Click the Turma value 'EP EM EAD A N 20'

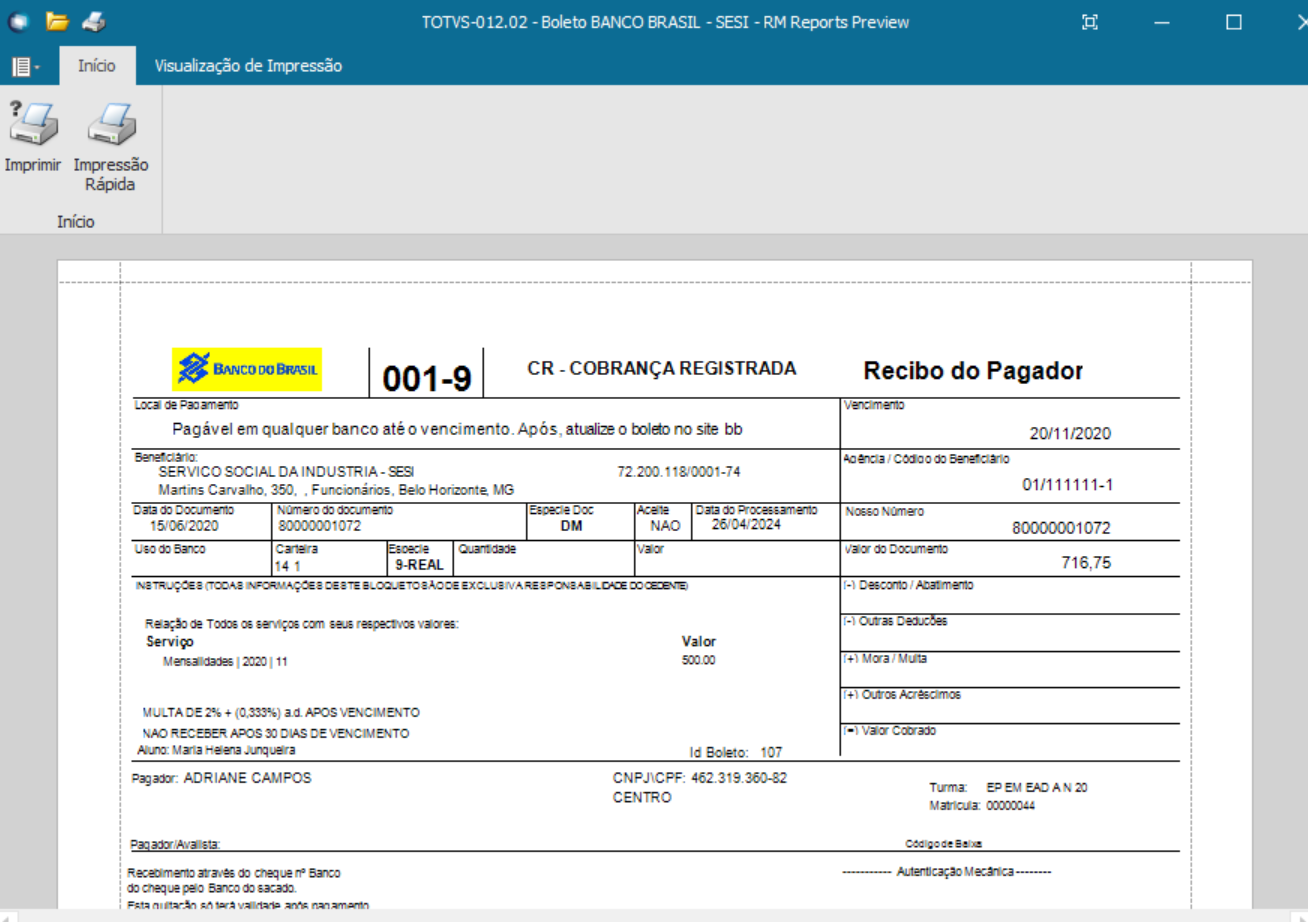click(1037, 787)
